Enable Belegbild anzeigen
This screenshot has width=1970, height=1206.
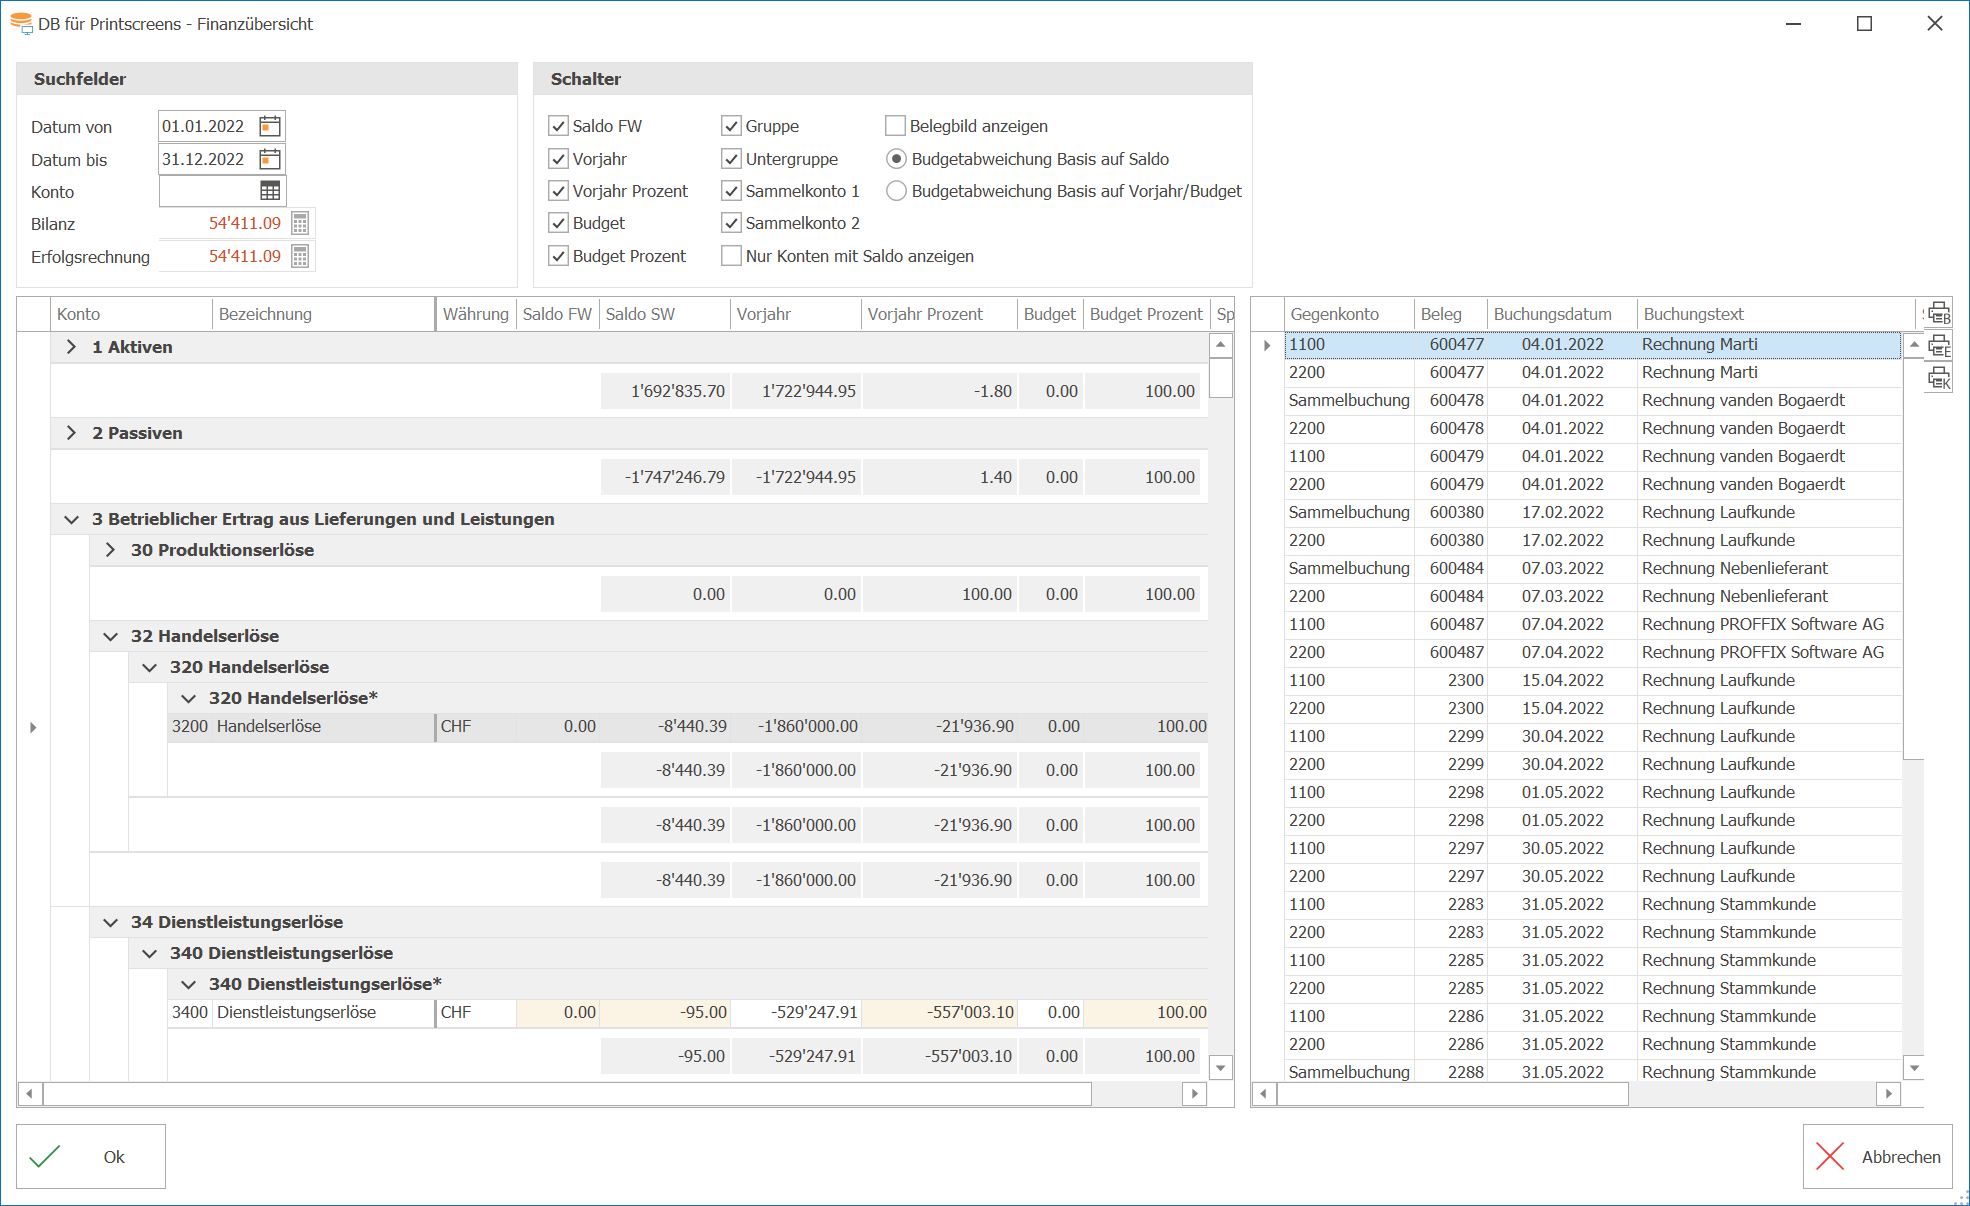895,126
